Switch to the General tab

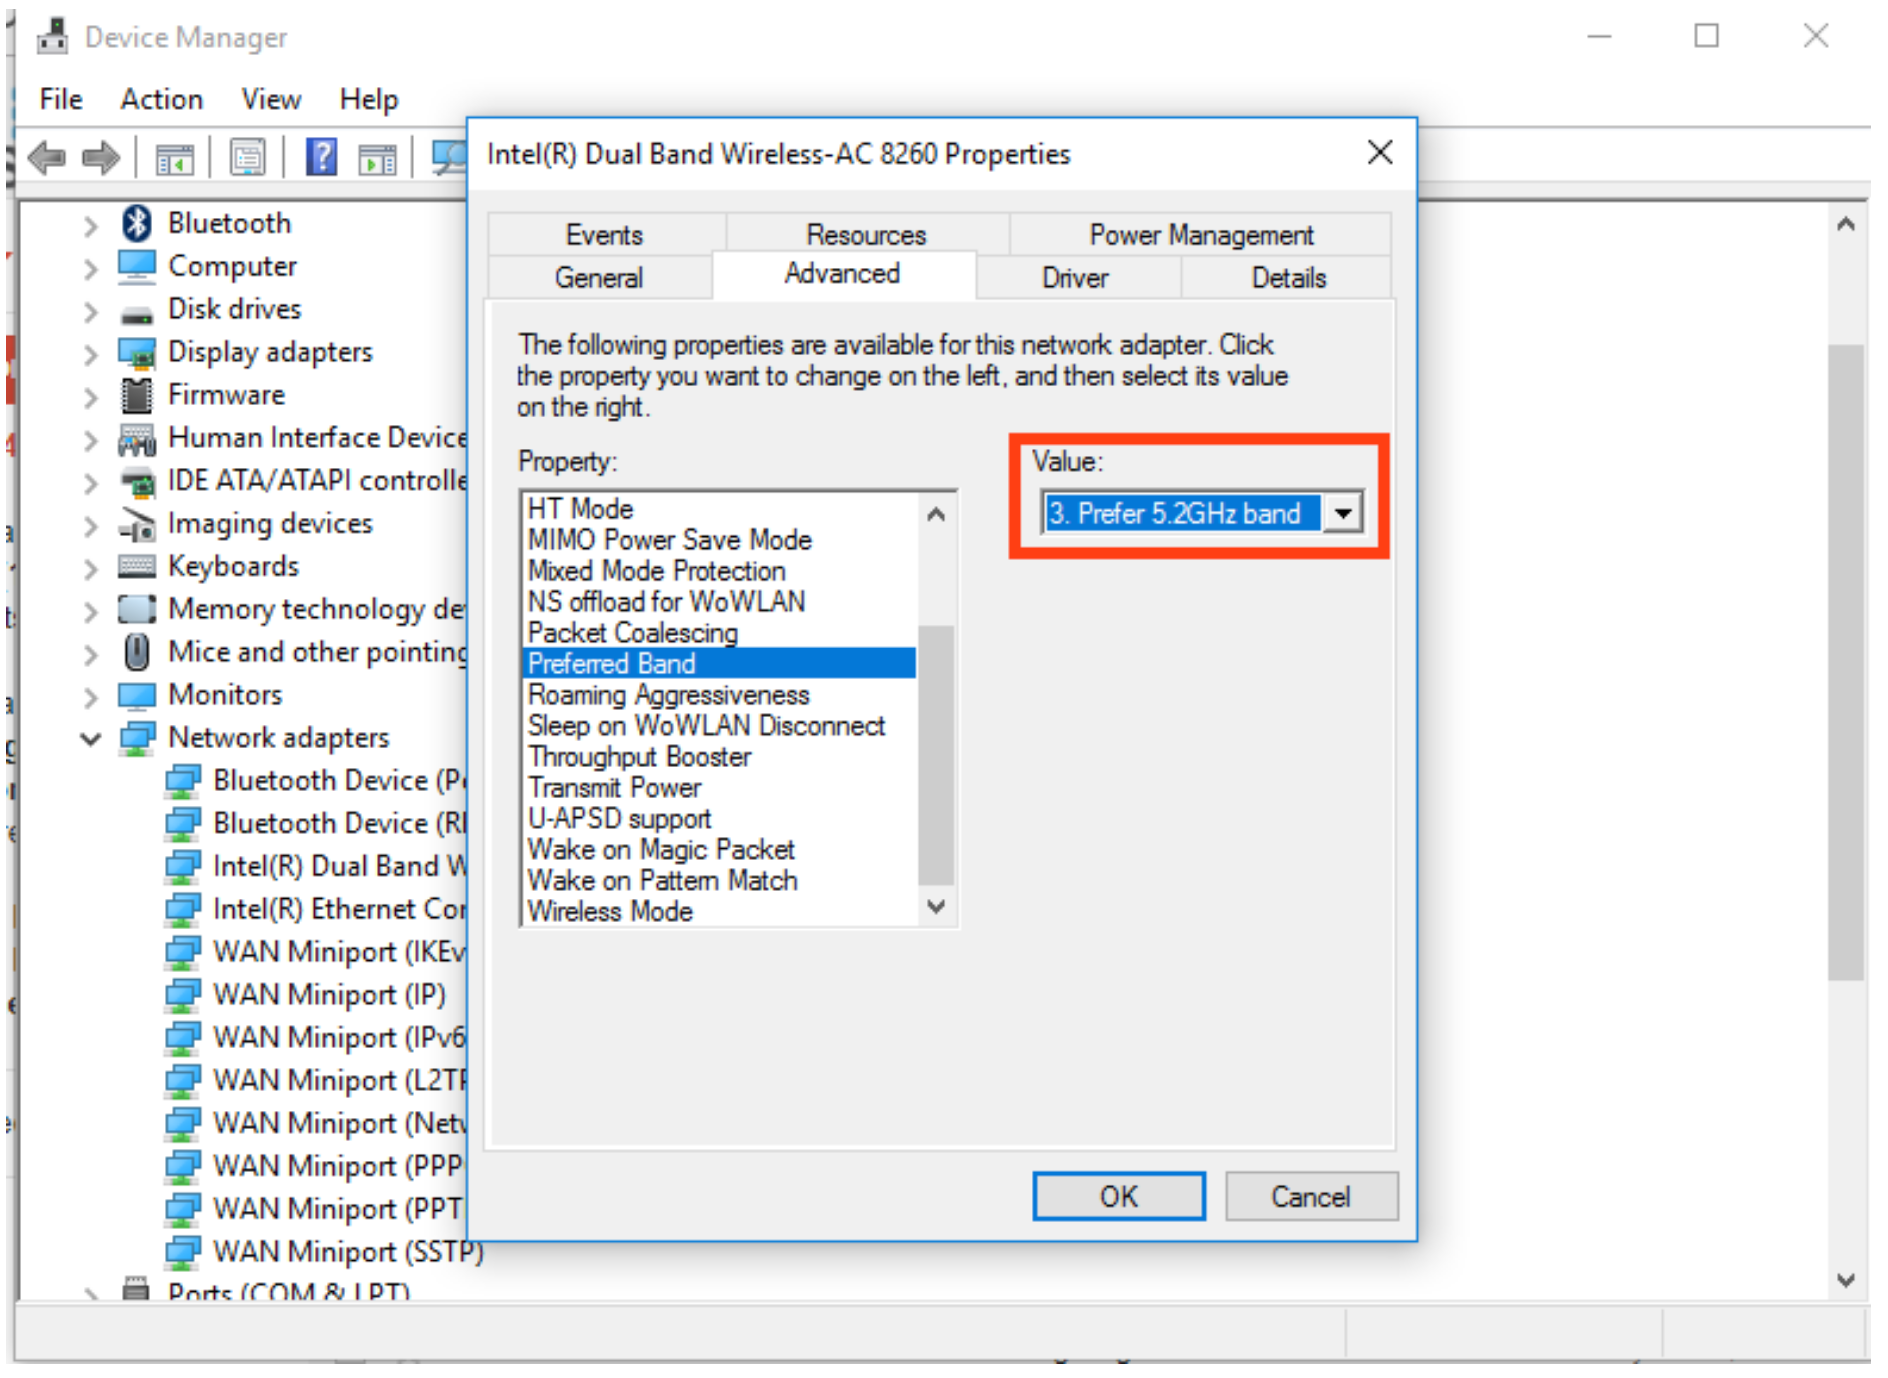(599, 277)
